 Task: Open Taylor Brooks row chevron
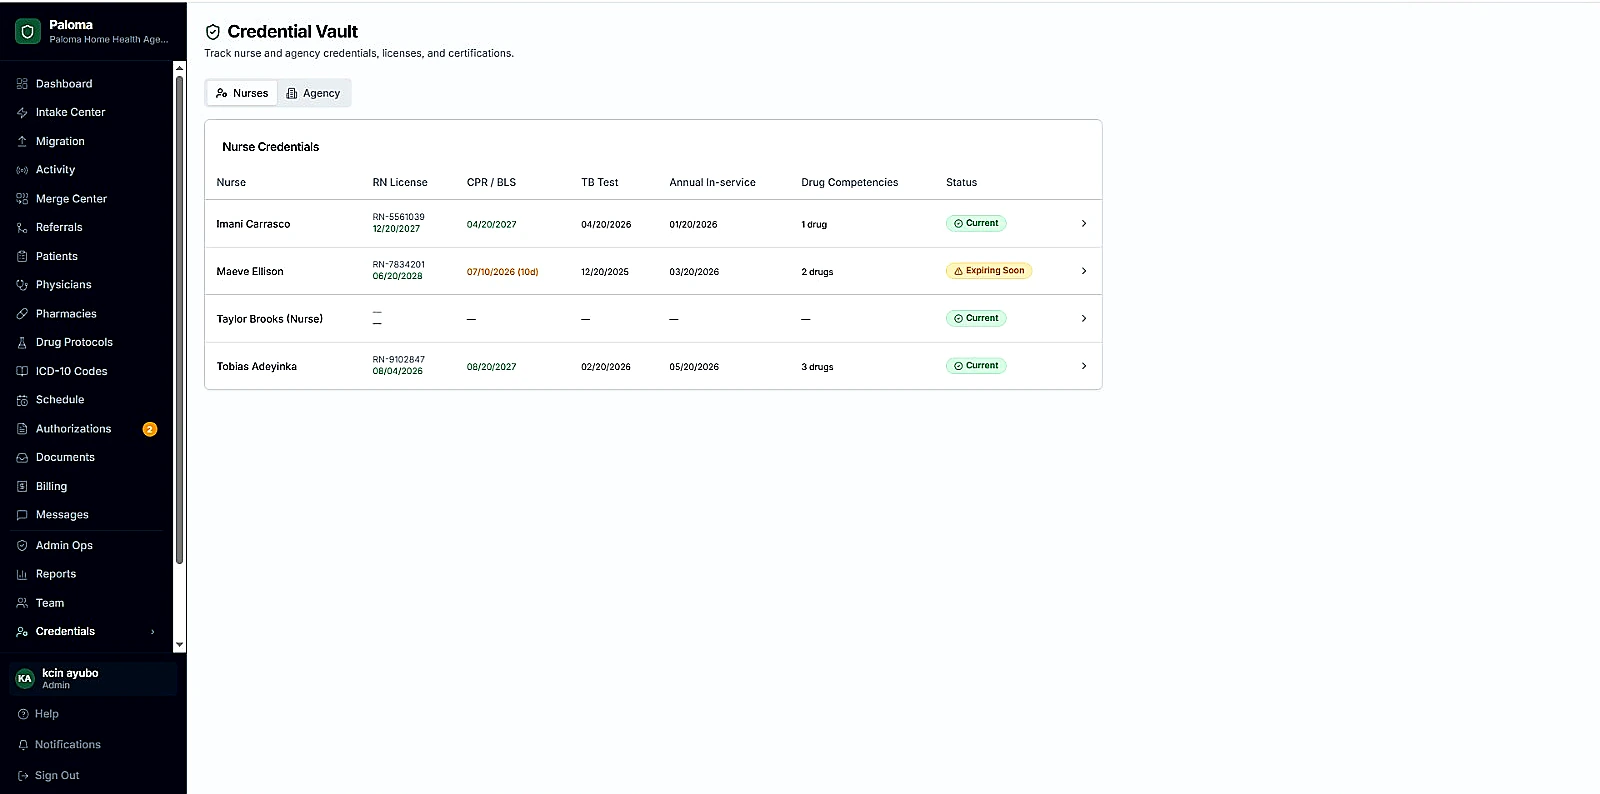coord(1084,319)
